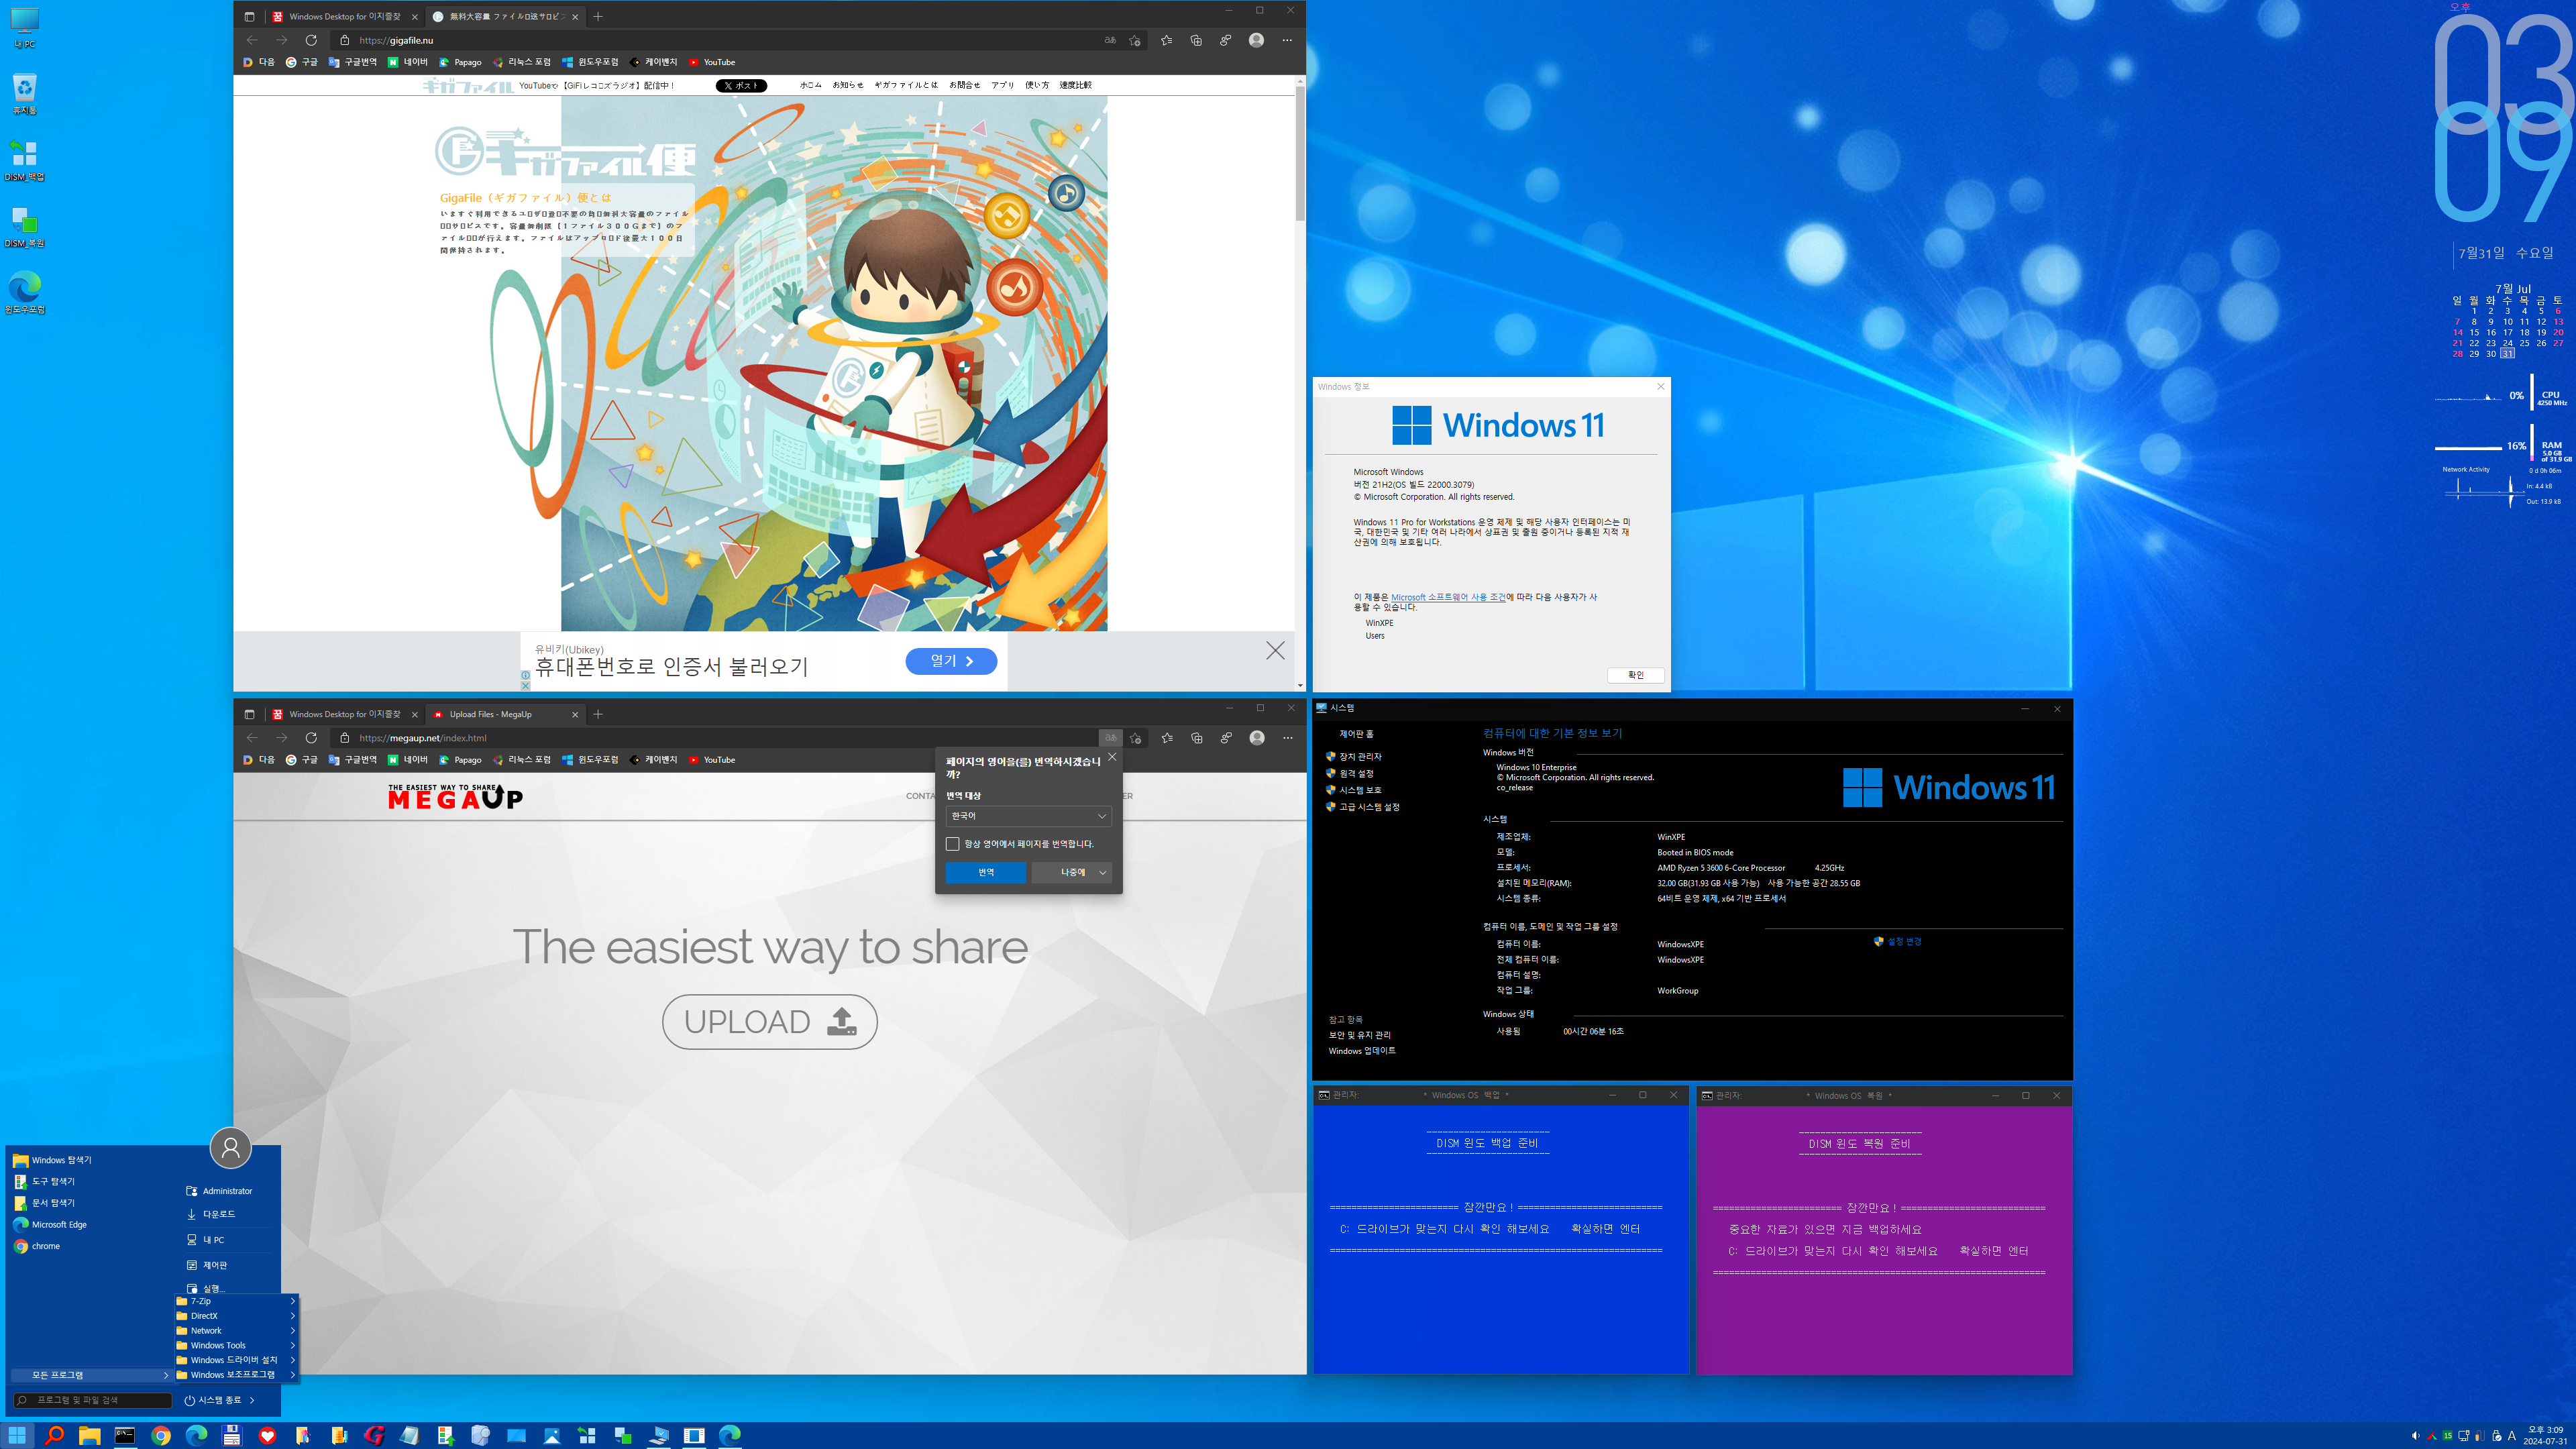Open the Notepad icon on taskbar
This screenshot has width=2576, height=1449.
[409, 1435]
